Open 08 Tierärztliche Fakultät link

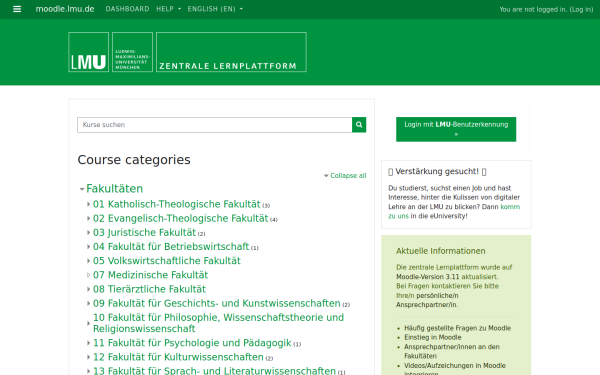[x=149, y=289]
